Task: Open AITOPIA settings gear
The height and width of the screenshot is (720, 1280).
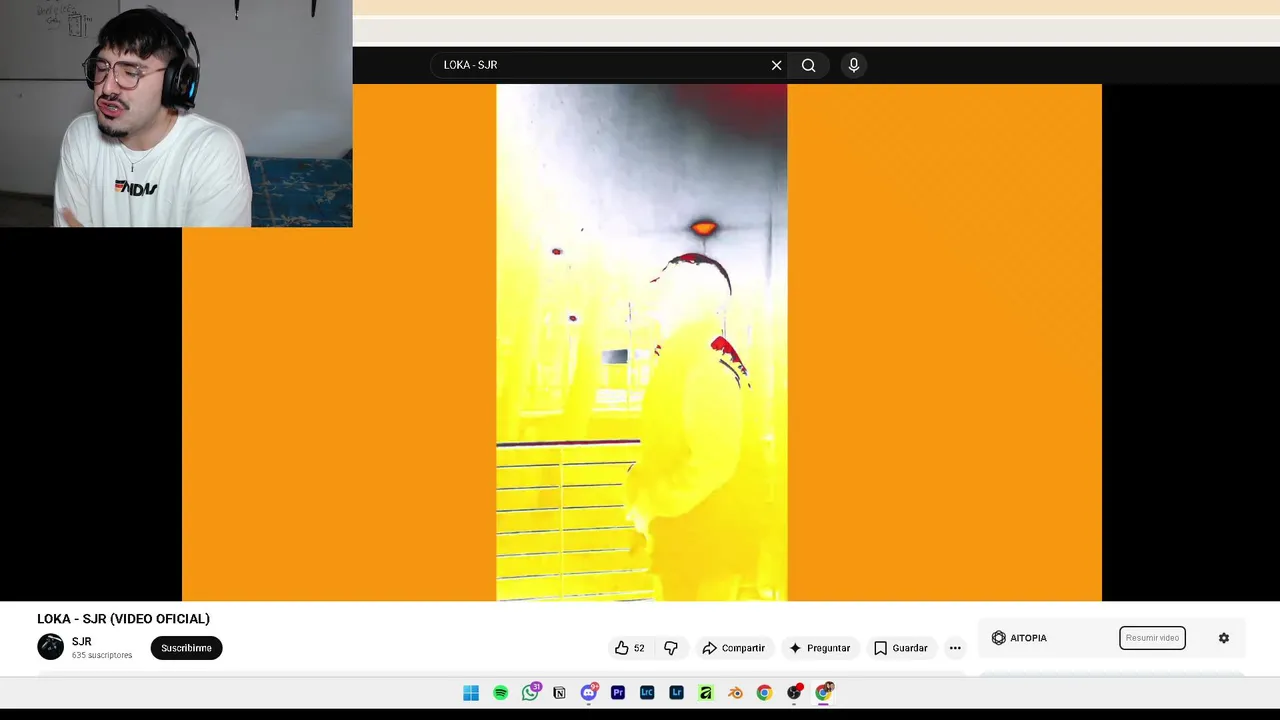Action: (x=1224, y=638)
